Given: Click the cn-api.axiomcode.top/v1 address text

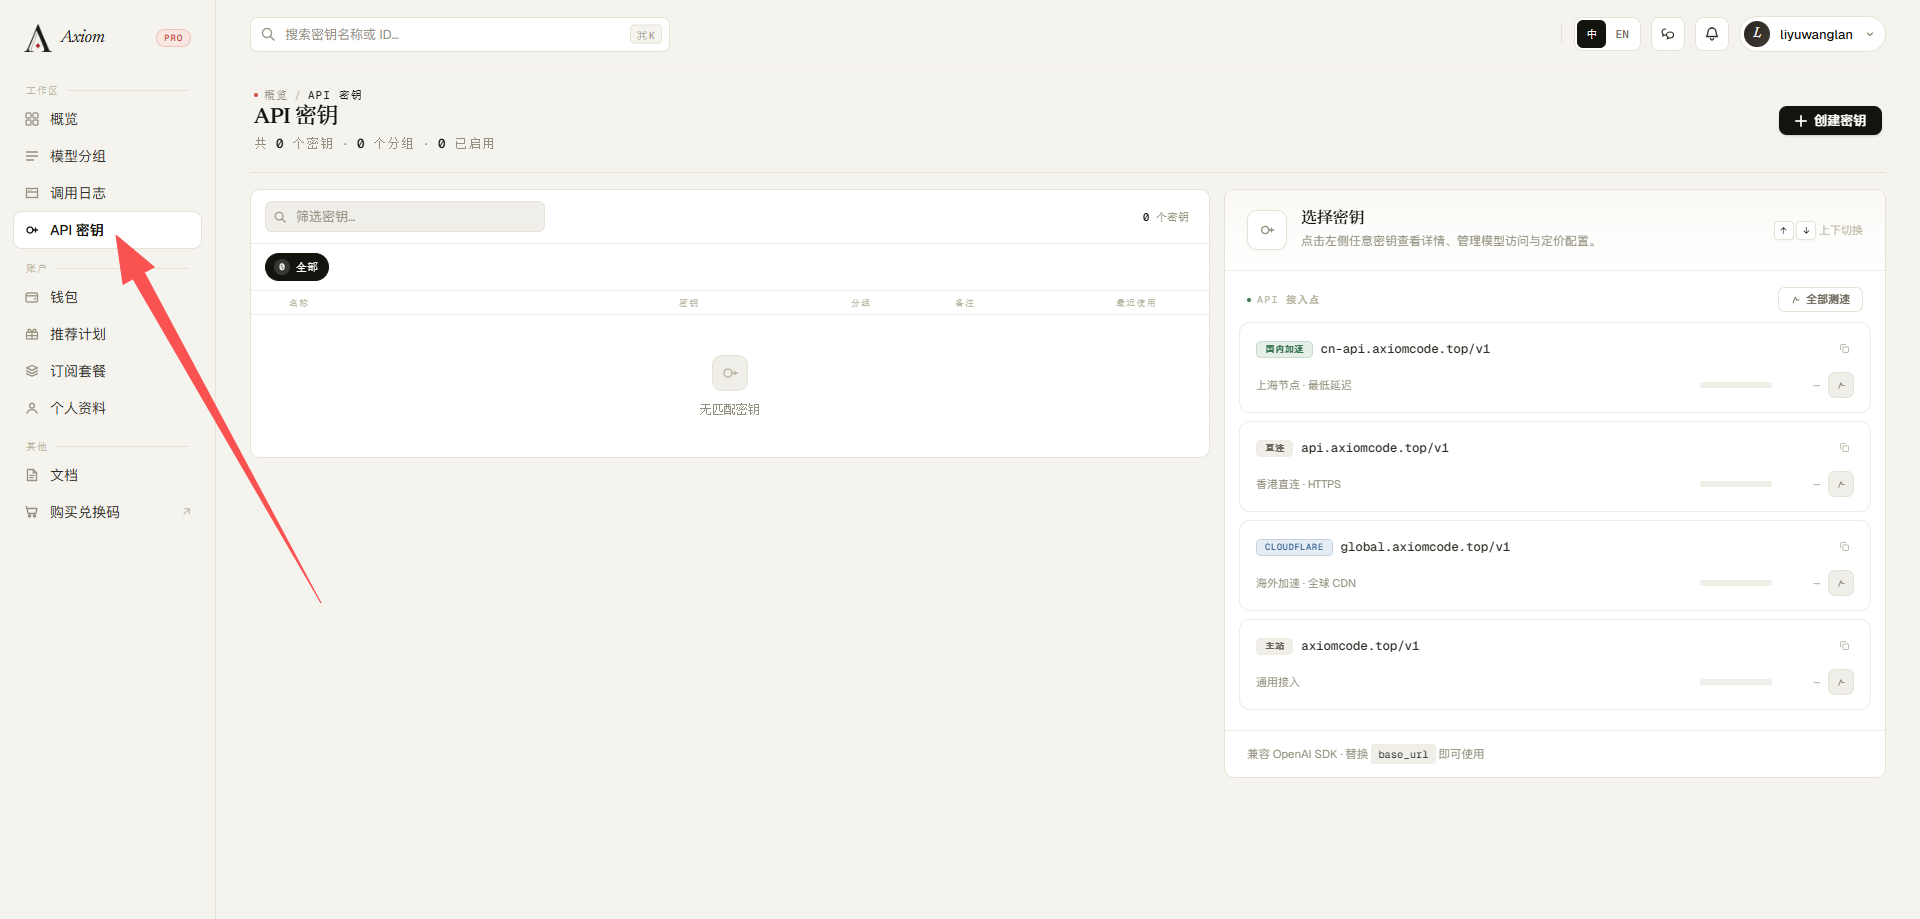Looking at the screenshot, I should (1405, 349).
